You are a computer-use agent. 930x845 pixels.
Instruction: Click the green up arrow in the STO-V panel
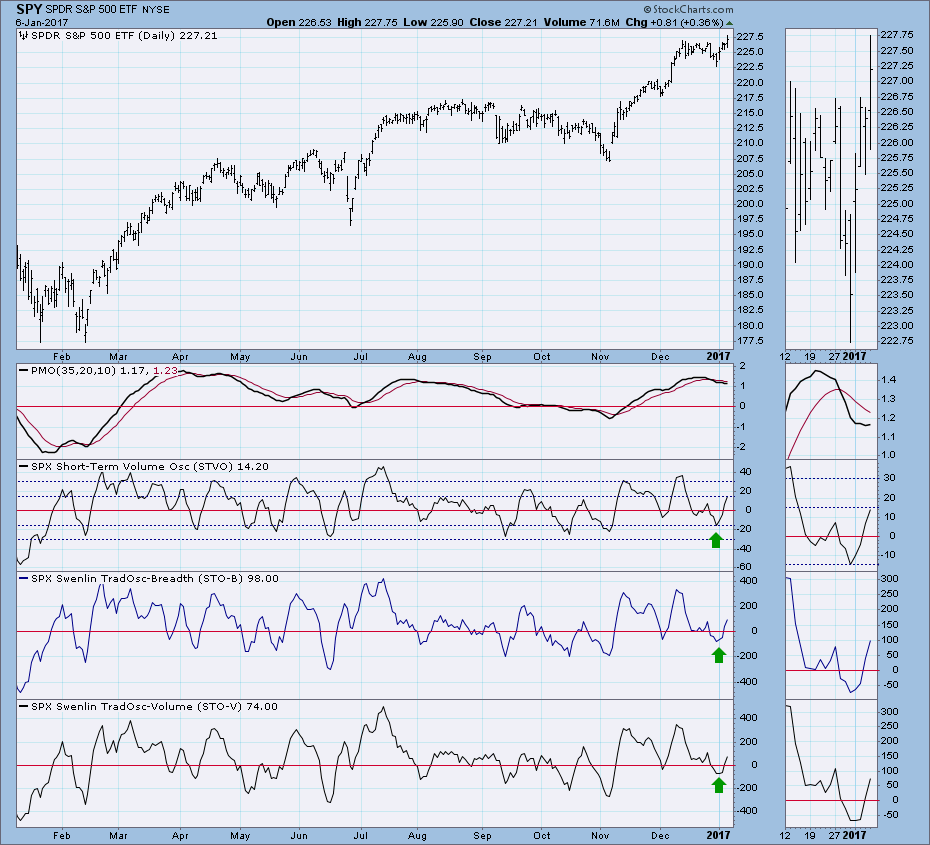[x=719, y=785]
